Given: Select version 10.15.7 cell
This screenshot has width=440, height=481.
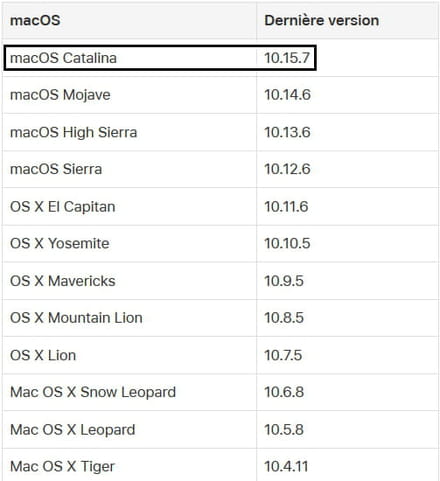Looking at the screenshot, I should click(287, 58).
